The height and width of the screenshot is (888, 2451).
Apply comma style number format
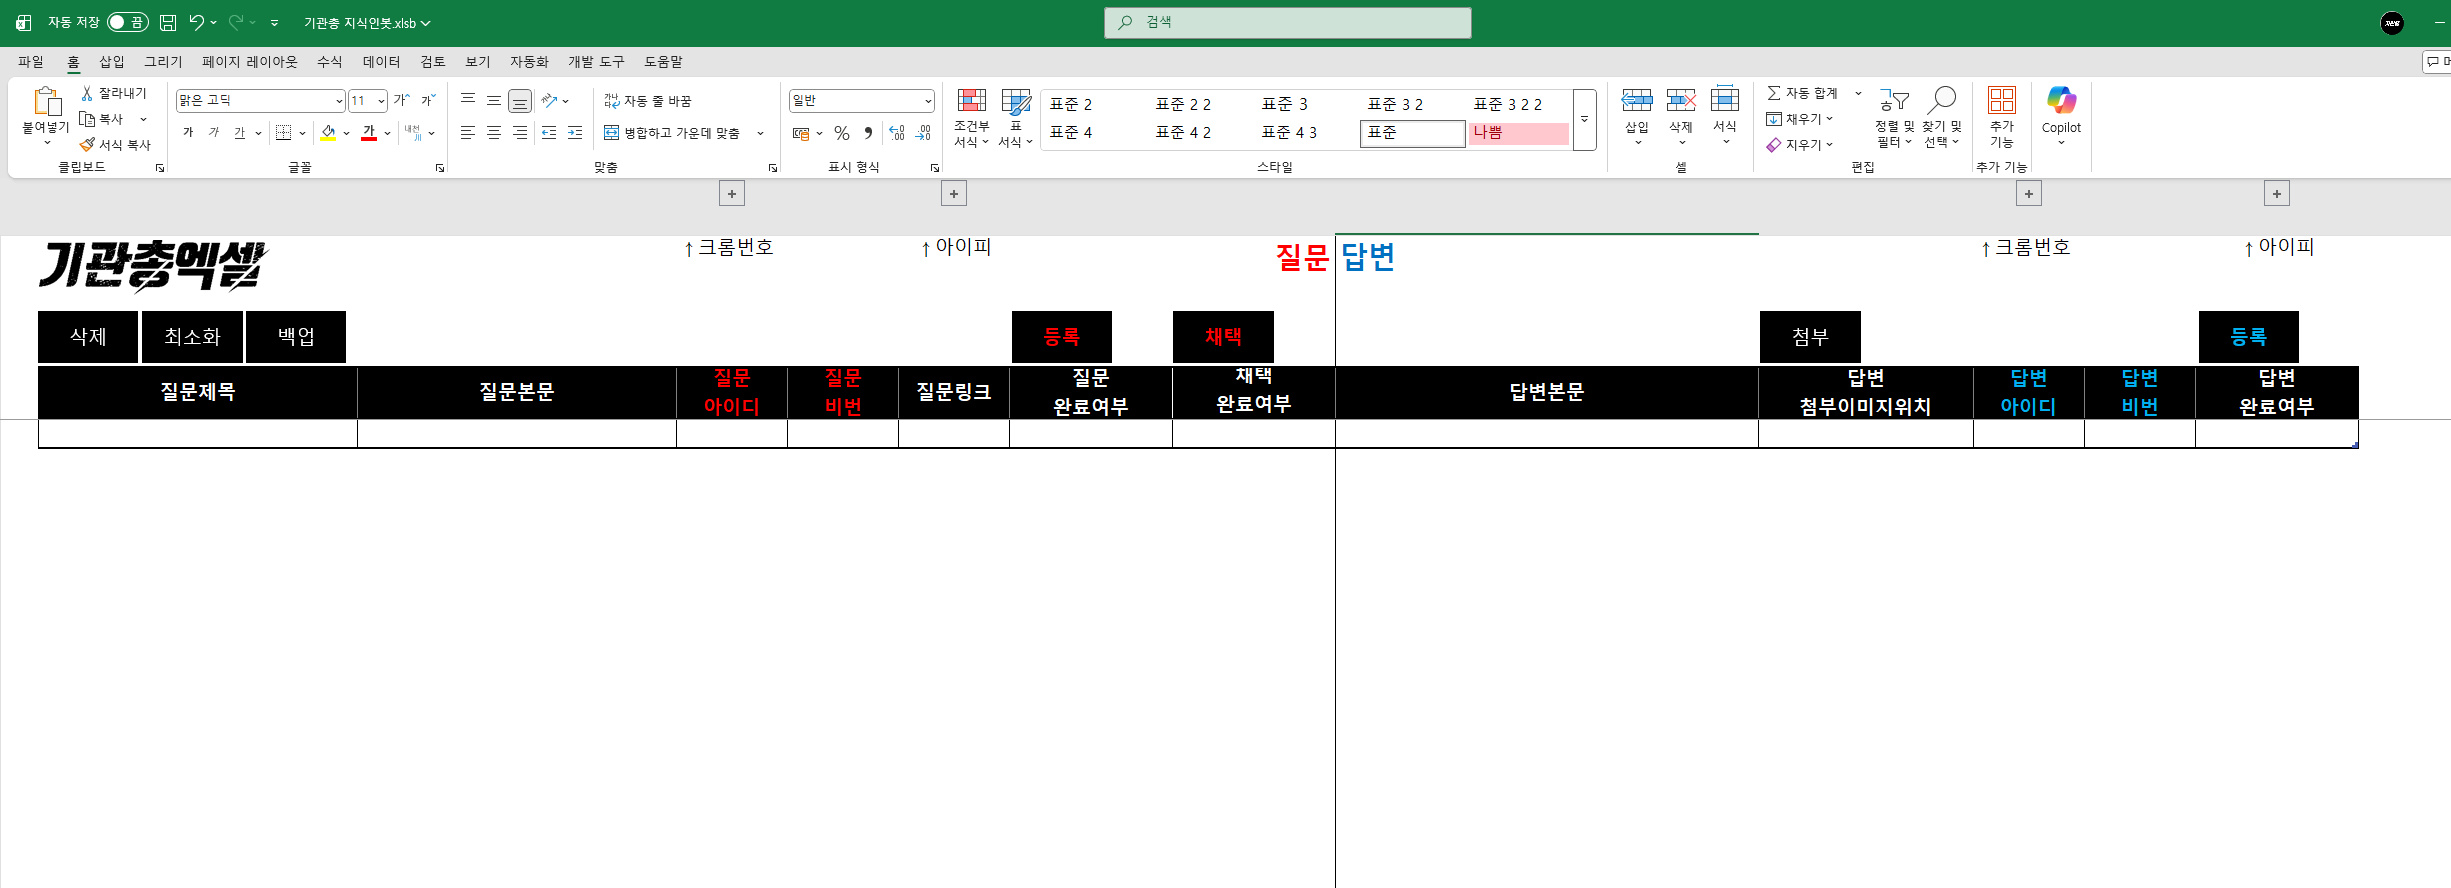868,133
